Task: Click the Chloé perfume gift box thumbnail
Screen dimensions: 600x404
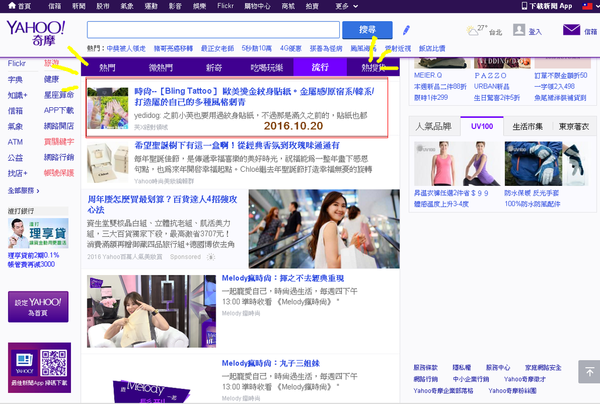Action: point(108,163)
